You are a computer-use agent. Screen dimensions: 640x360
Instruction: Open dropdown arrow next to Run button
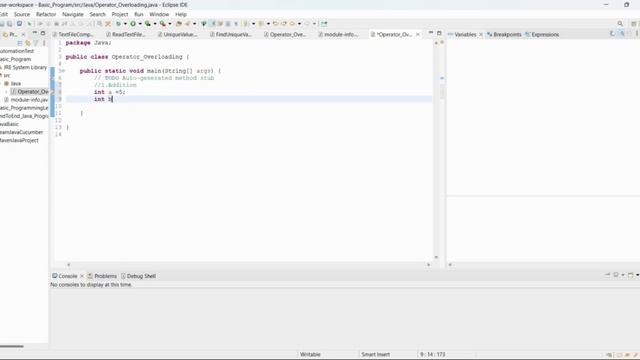click(x=140, y=24)
